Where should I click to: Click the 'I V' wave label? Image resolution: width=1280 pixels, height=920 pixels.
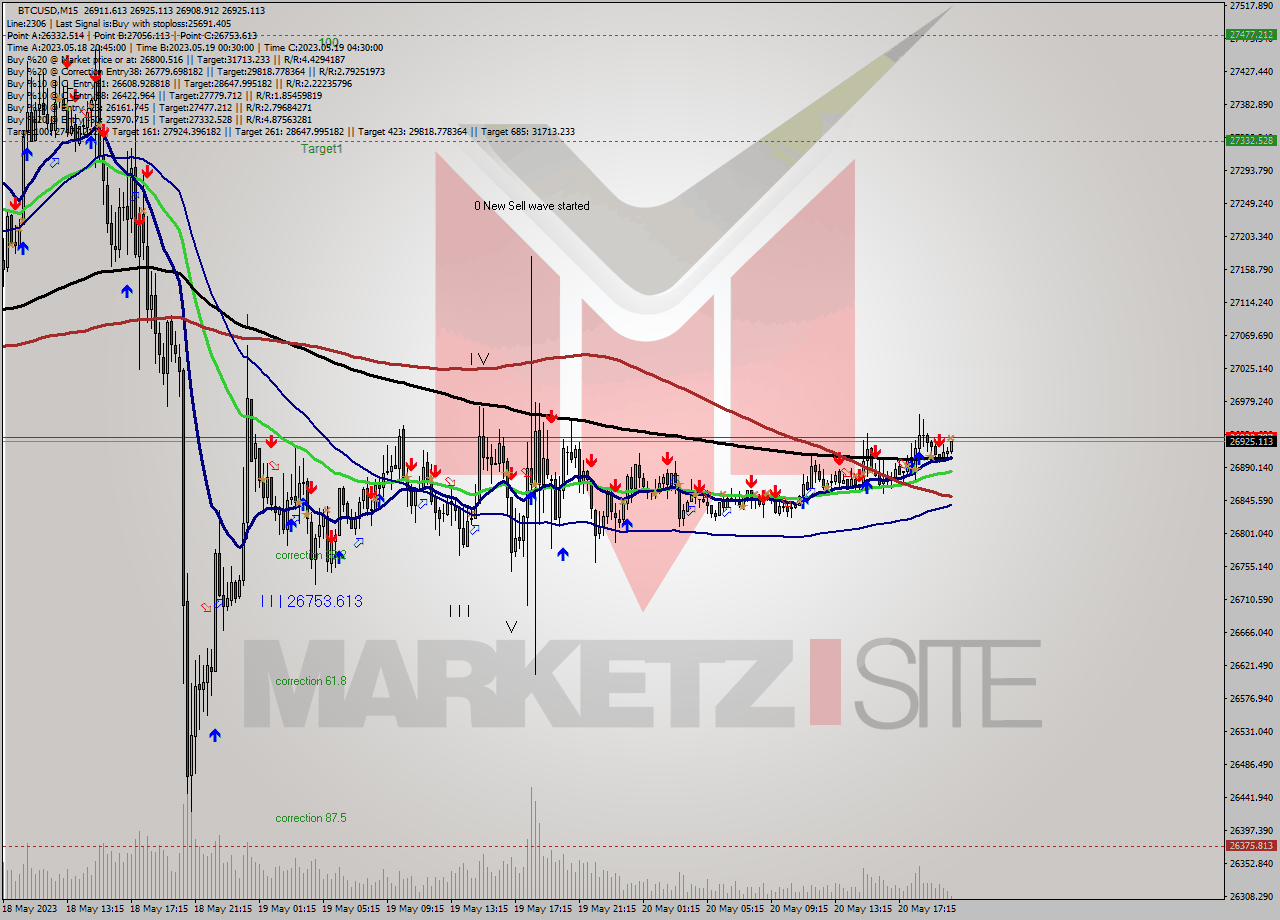479,359
